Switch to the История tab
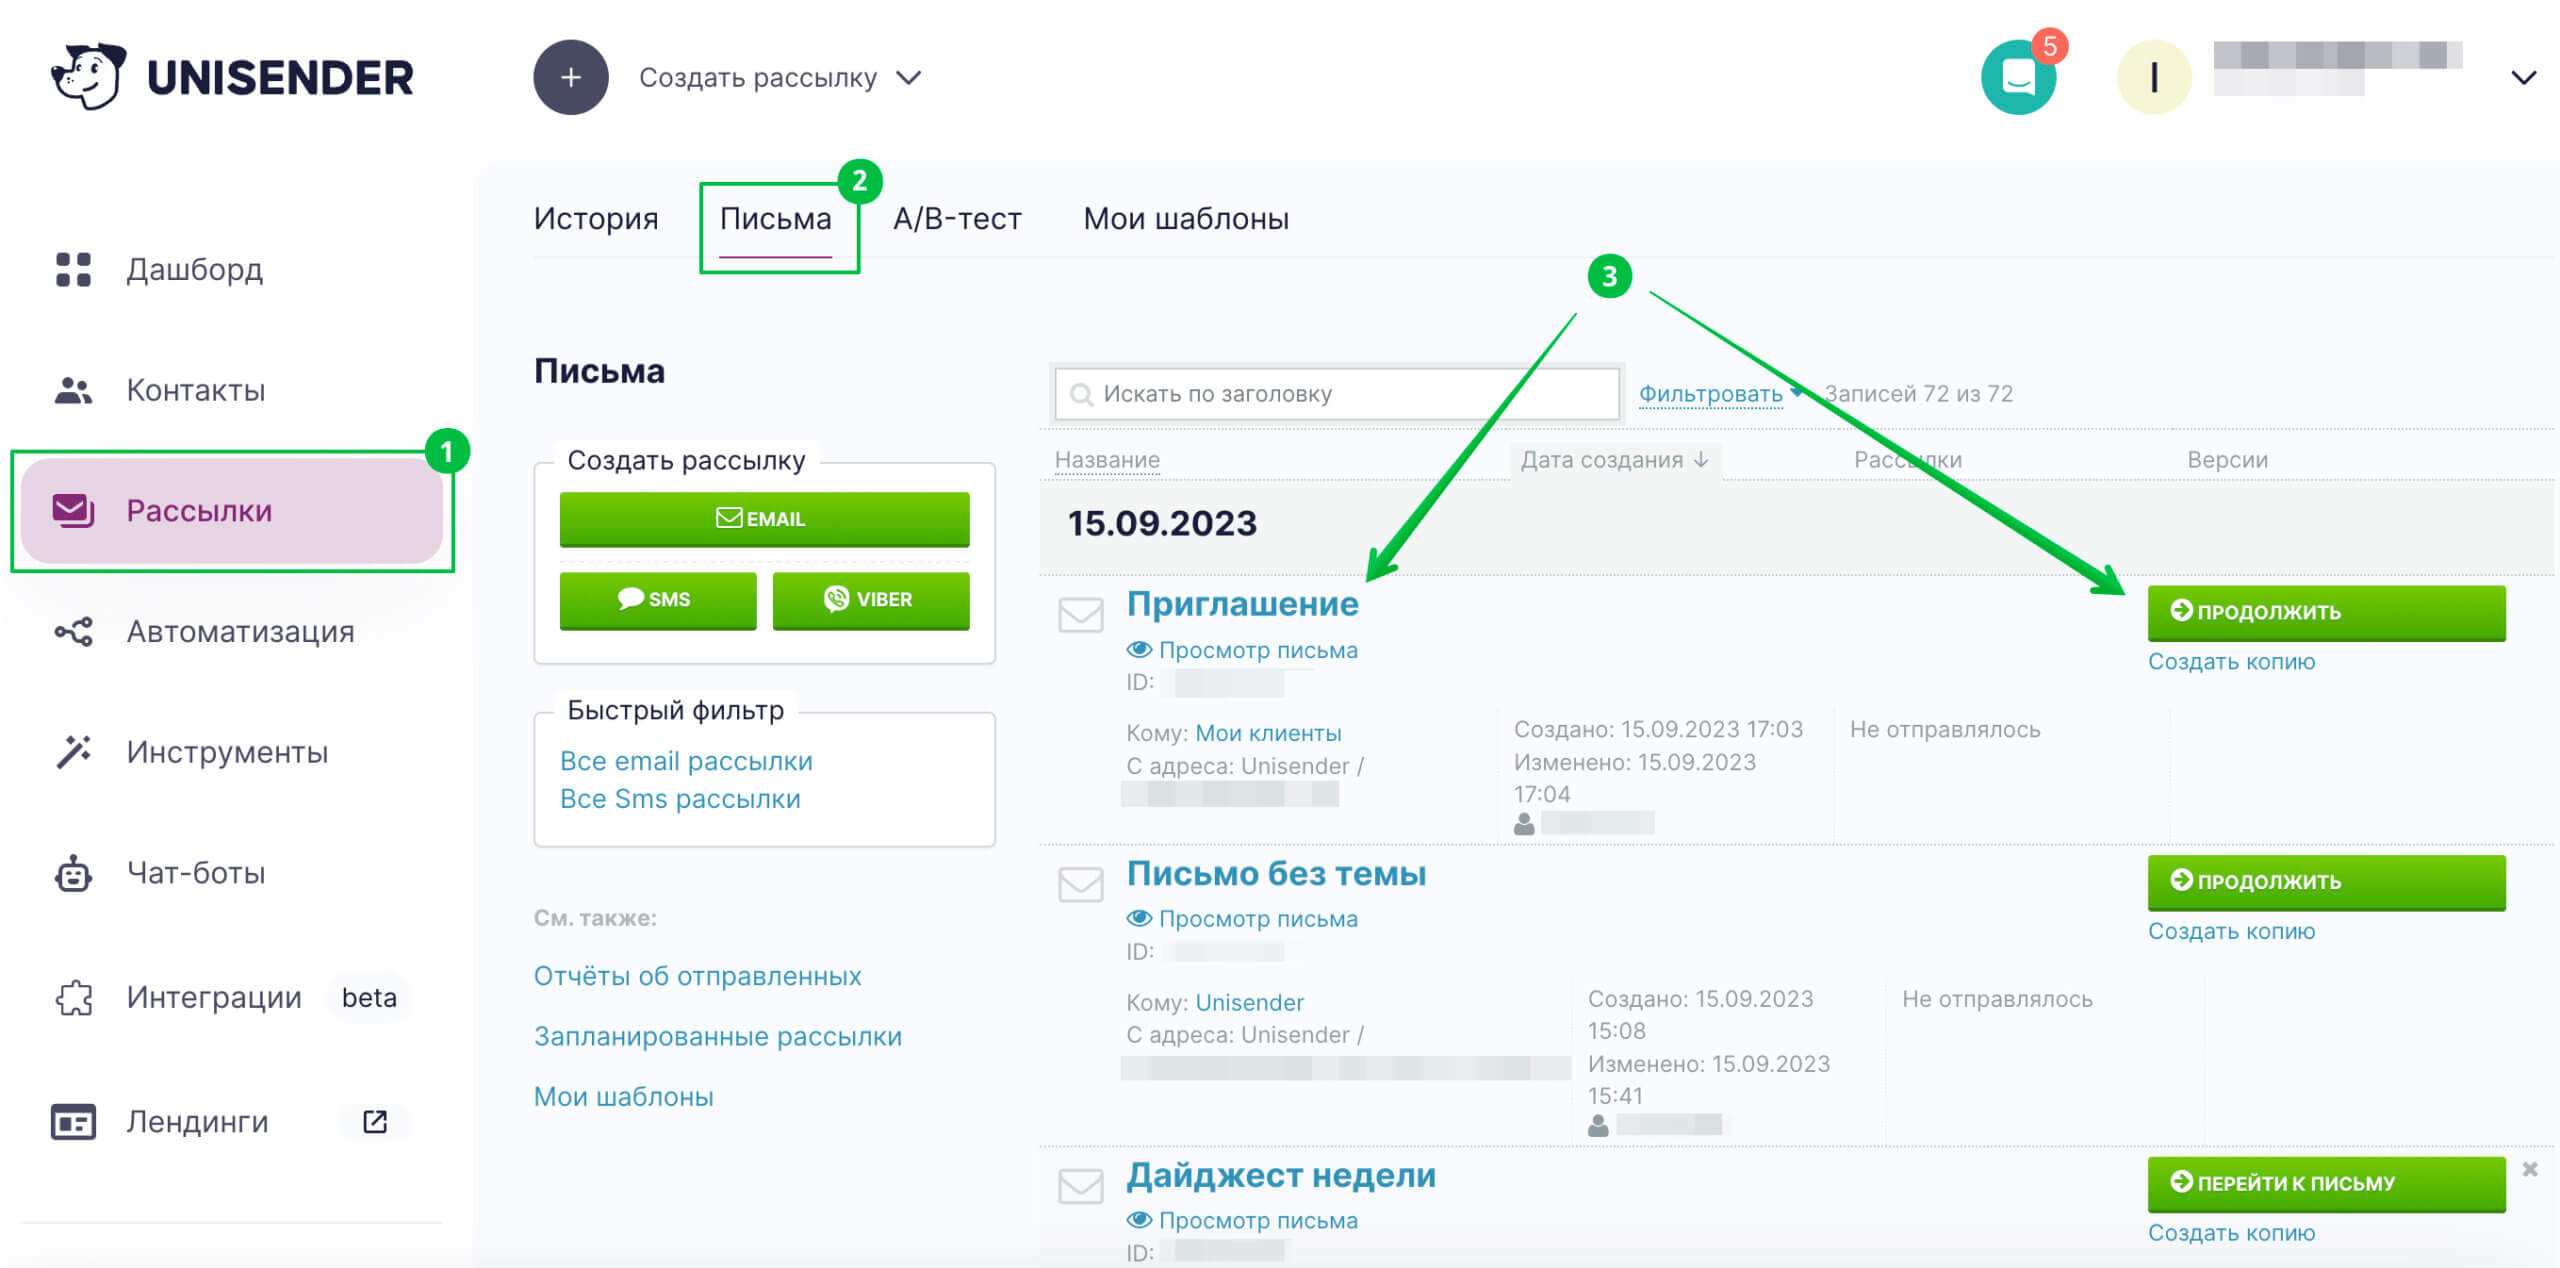Screen dimensions: 2560x1268 (x=596, y=218)
